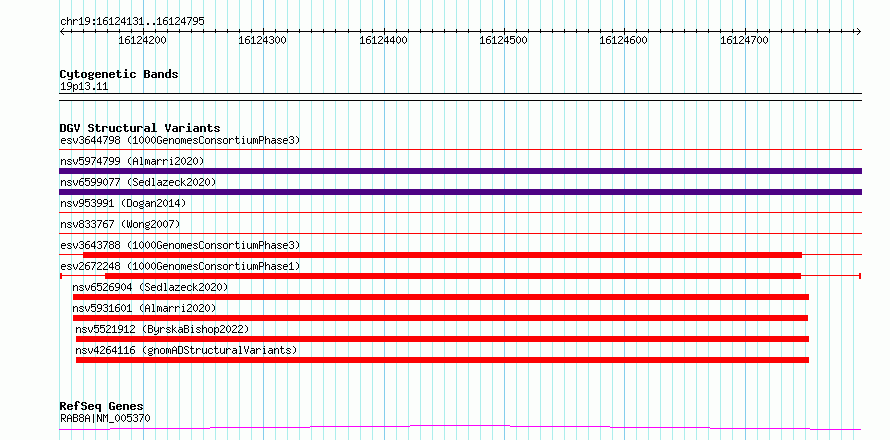Click the thin red line of nsv953991
This screenshot has width=890, height=440.
coord(460,213)
